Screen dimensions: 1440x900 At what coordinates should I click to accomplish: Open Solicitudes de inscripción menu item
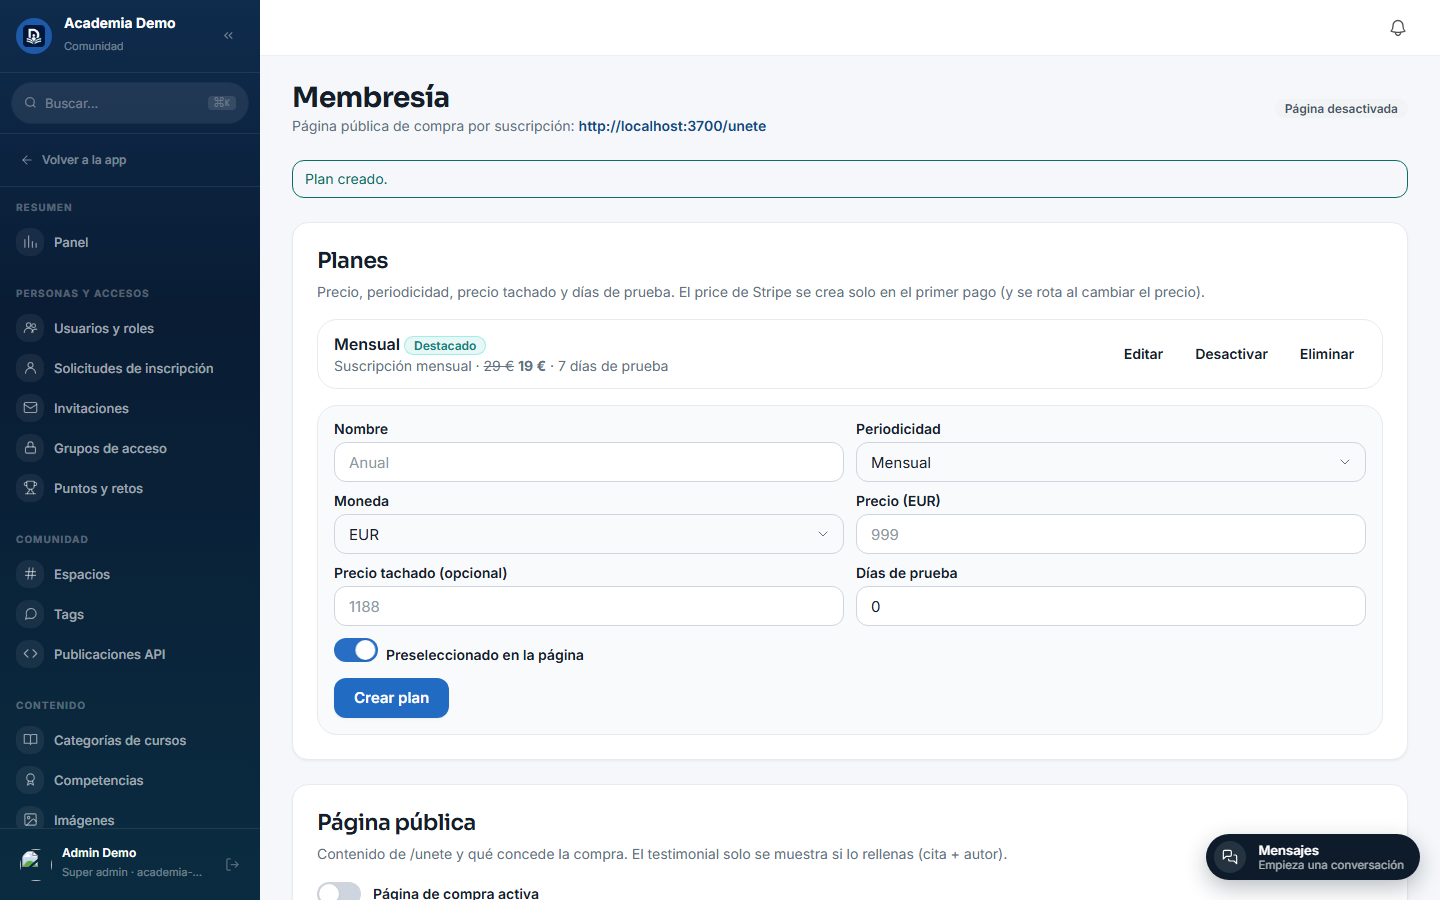tap(130, 368)
